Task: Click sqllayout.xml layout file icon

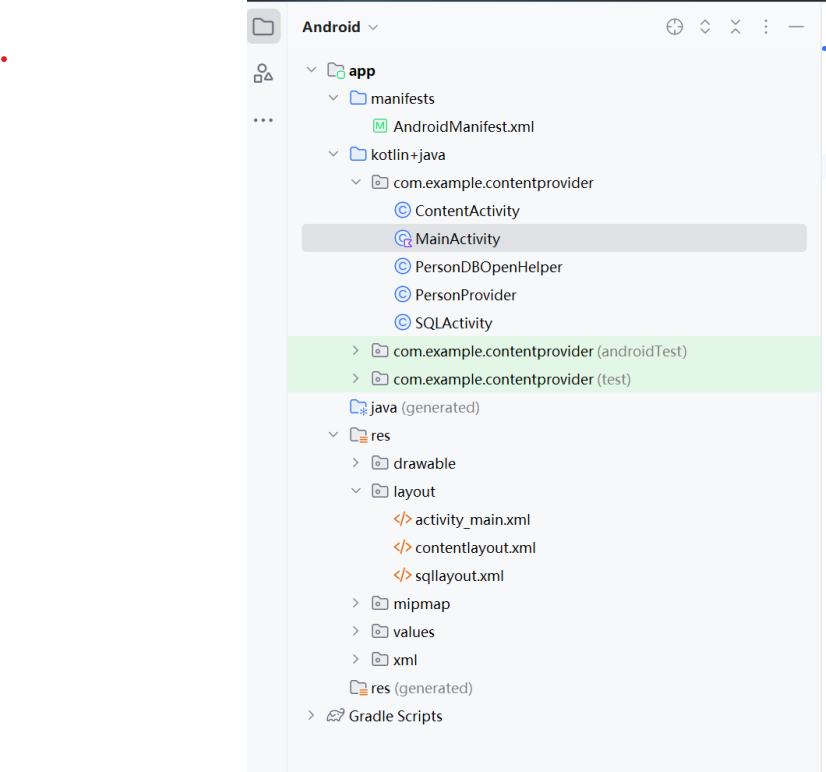Action: coord(402,575)
